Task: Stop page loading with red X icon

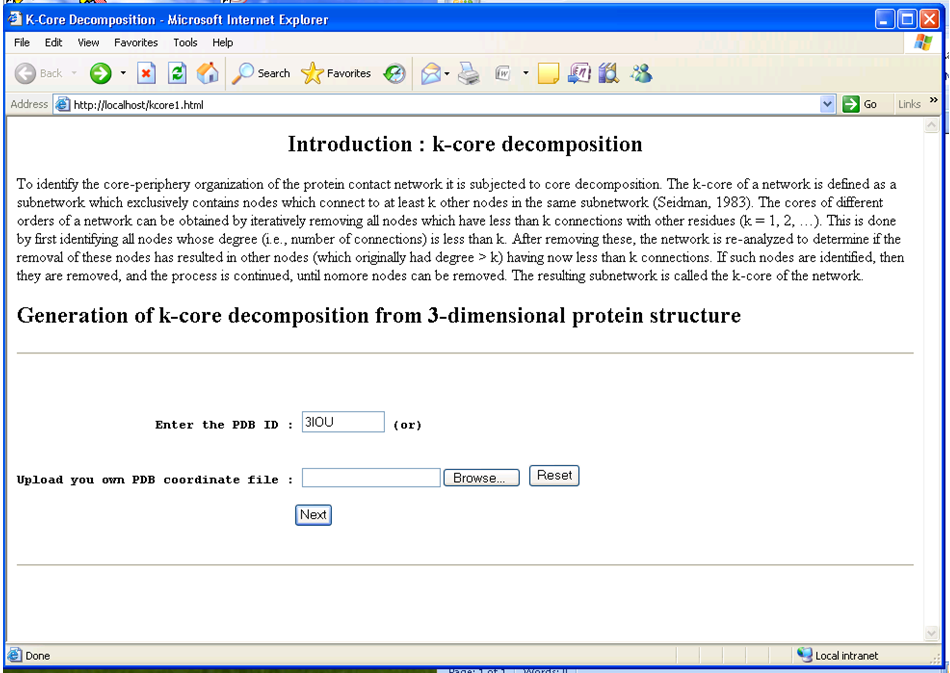Action: (x=146, y=73)
